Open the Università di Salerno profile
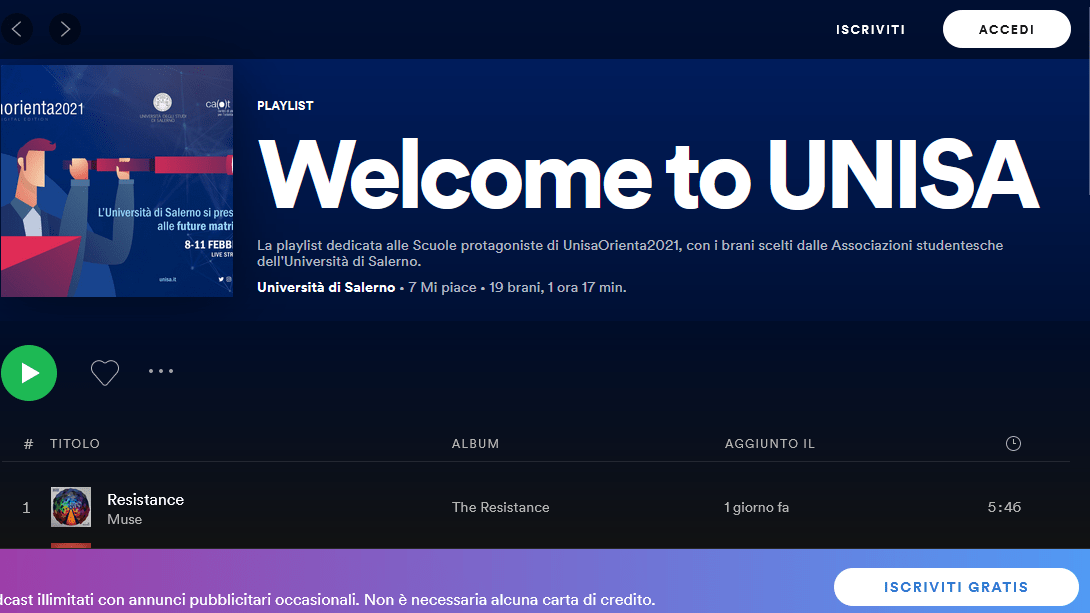The width and height of the screenshot is (1090, 613). click(x=326, y=288)
